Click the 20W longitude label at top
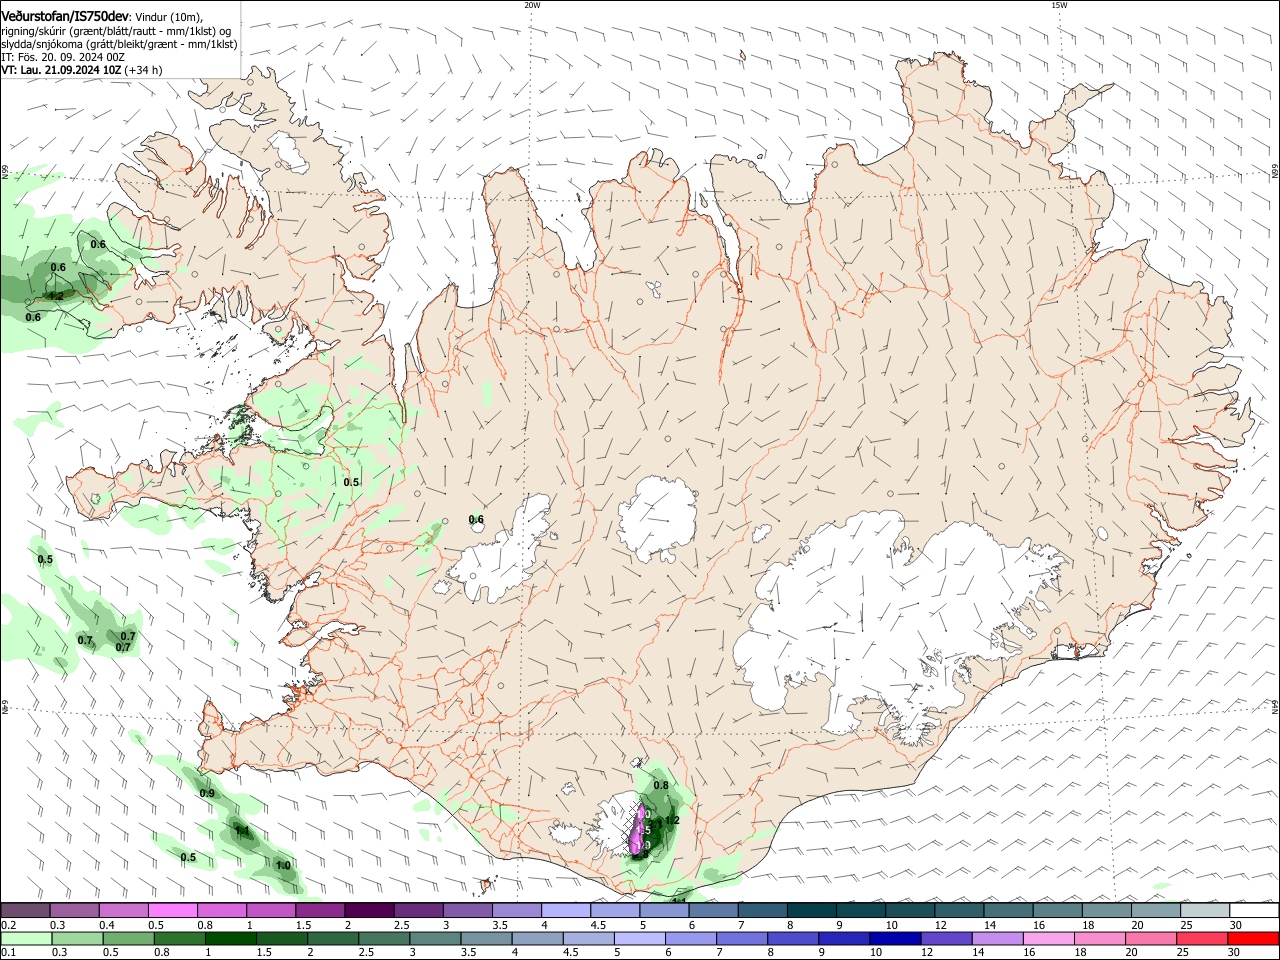Viewport: 1280px width, 960px height. [x=532, y=5]
